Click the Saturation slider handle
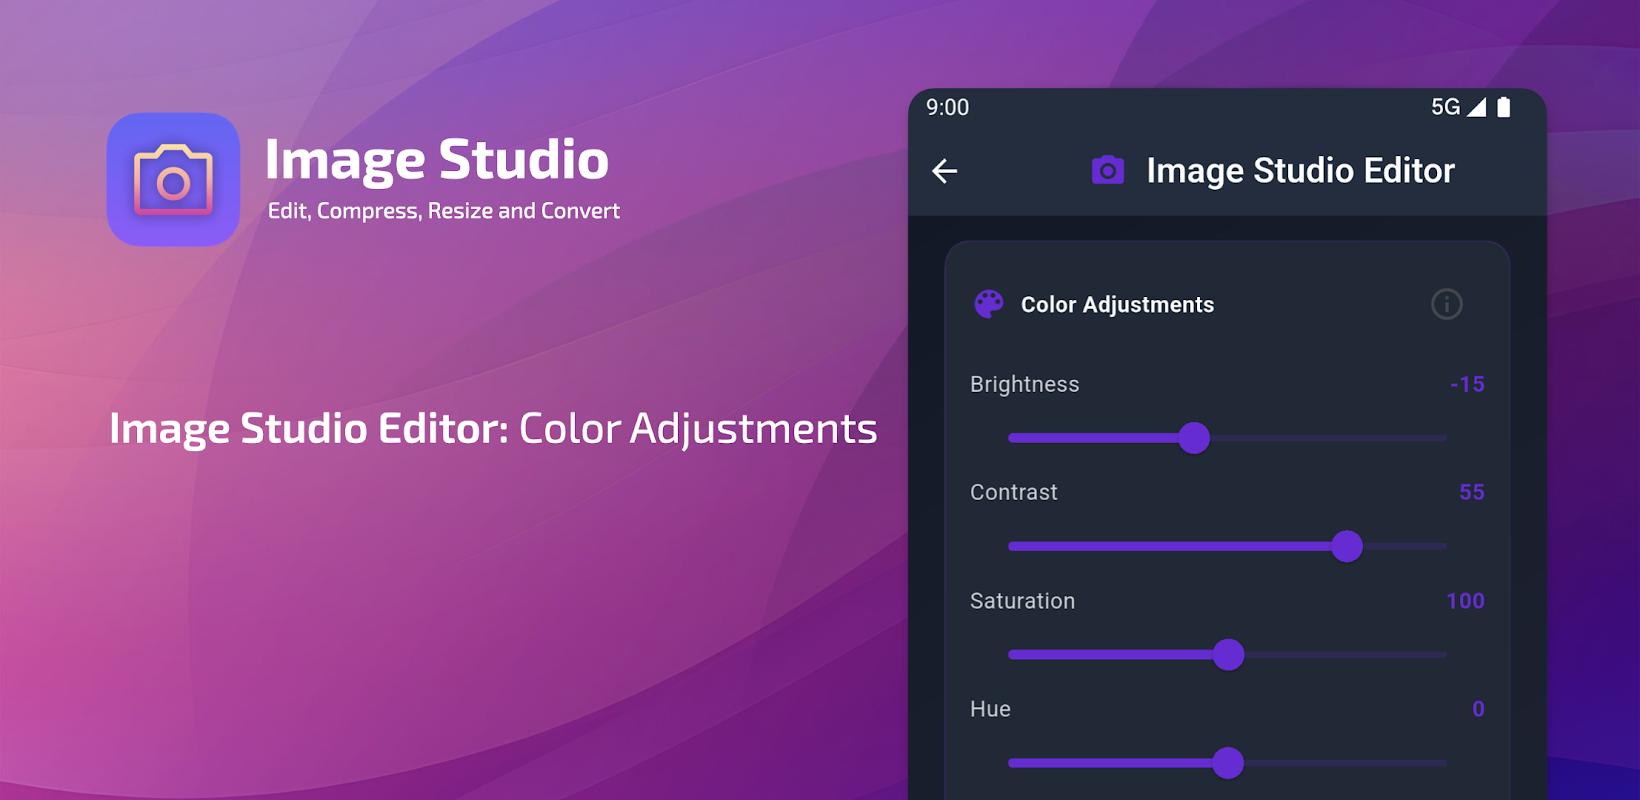Screen dimensions: 1640x800 (x=1228, y=655)
